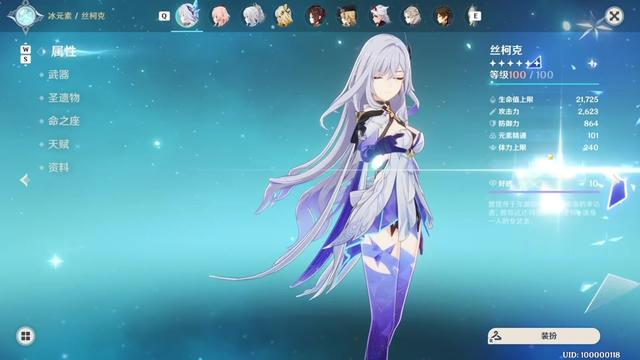Open the 命之座 constellation tab
This screenshot has width=640, height=360.
click(64, 121)
